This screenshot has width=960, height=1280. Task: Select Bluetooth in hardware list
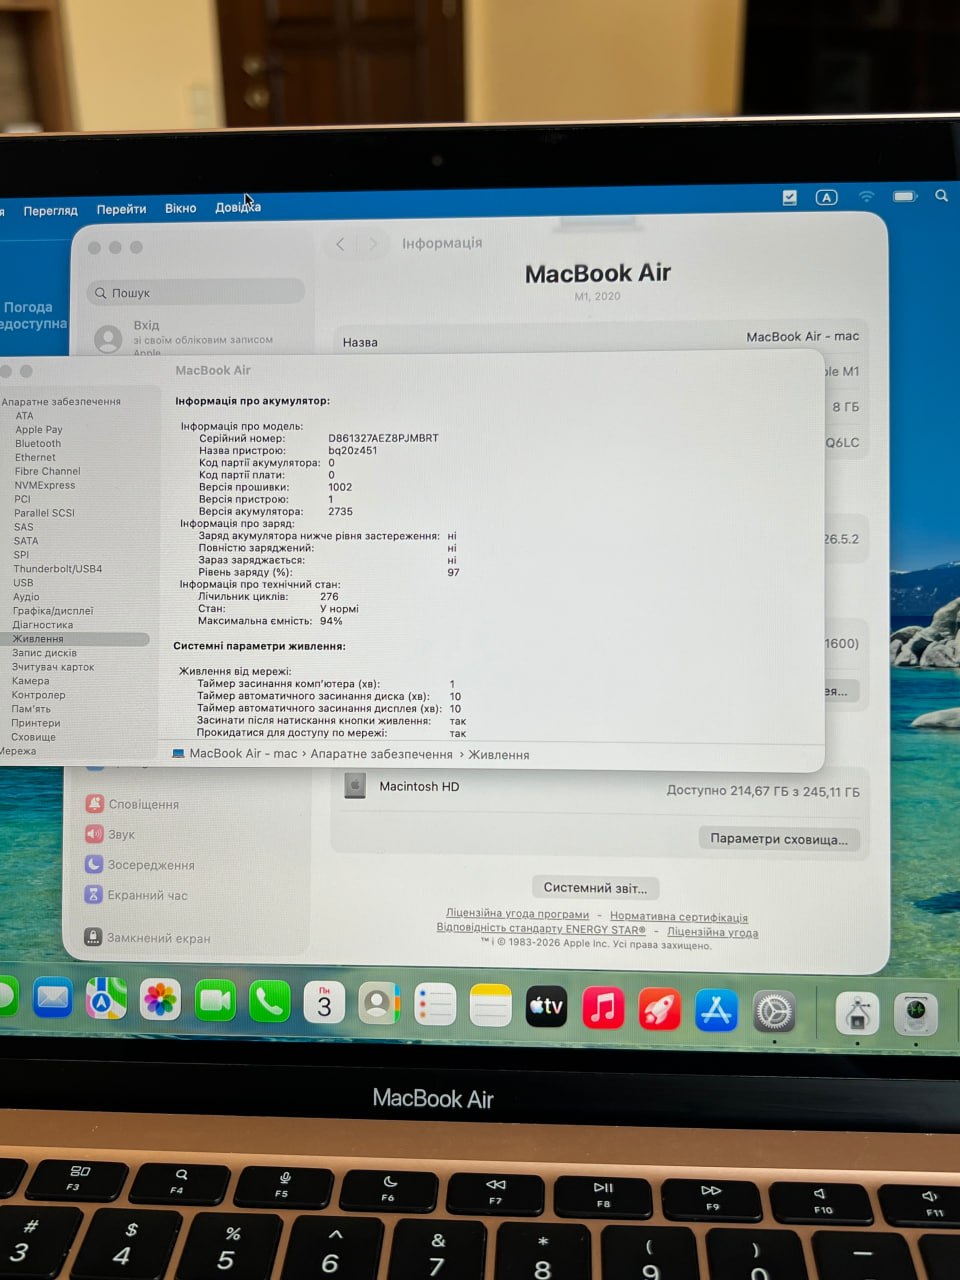[38, 444]
